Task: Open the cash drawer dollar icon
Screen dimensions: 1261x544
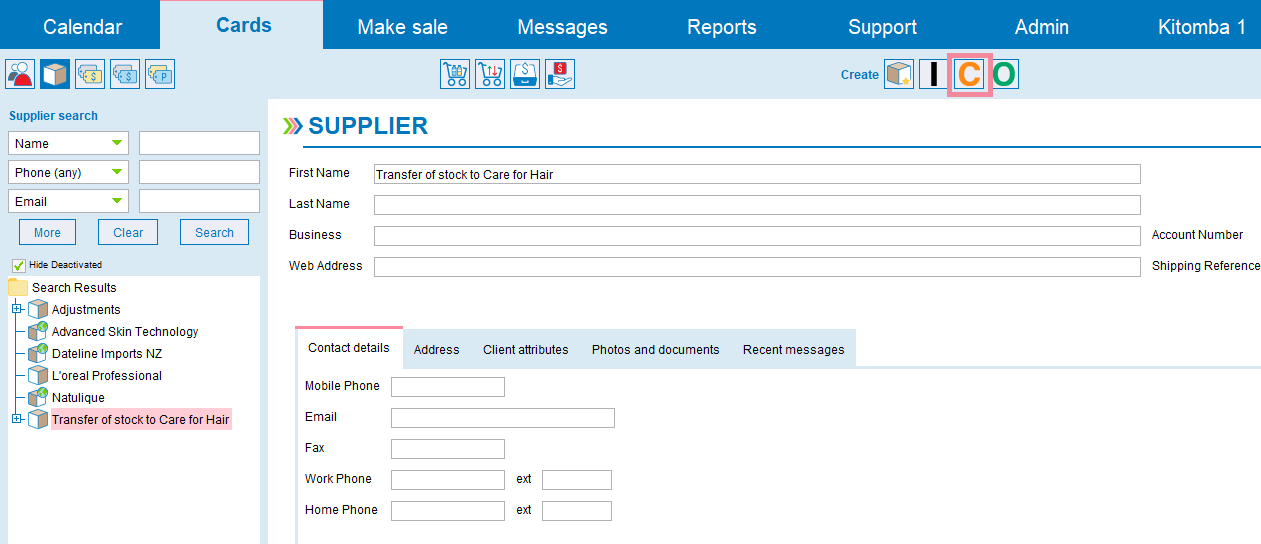Action: point(525,74)
